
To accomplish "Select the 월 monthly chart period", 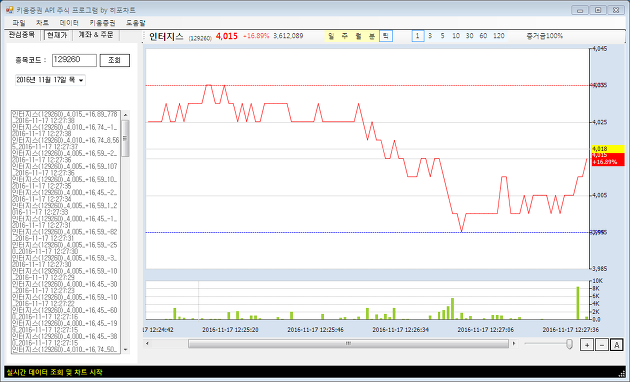I will click(x=358, y=36).
